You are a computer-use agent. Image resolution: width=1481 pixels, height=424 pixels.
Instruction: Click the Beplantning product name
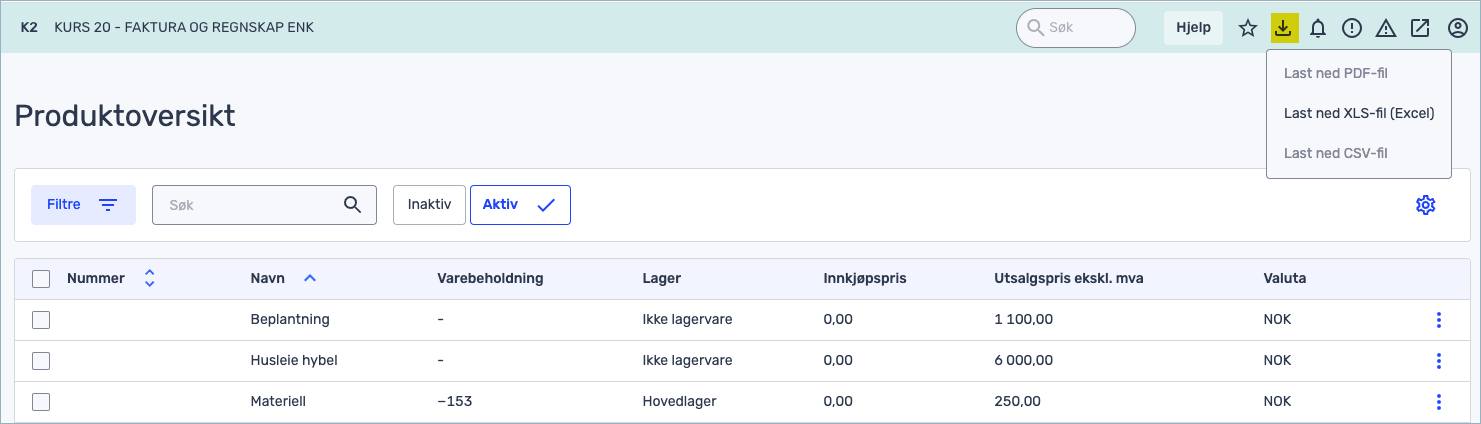(290, 320)
